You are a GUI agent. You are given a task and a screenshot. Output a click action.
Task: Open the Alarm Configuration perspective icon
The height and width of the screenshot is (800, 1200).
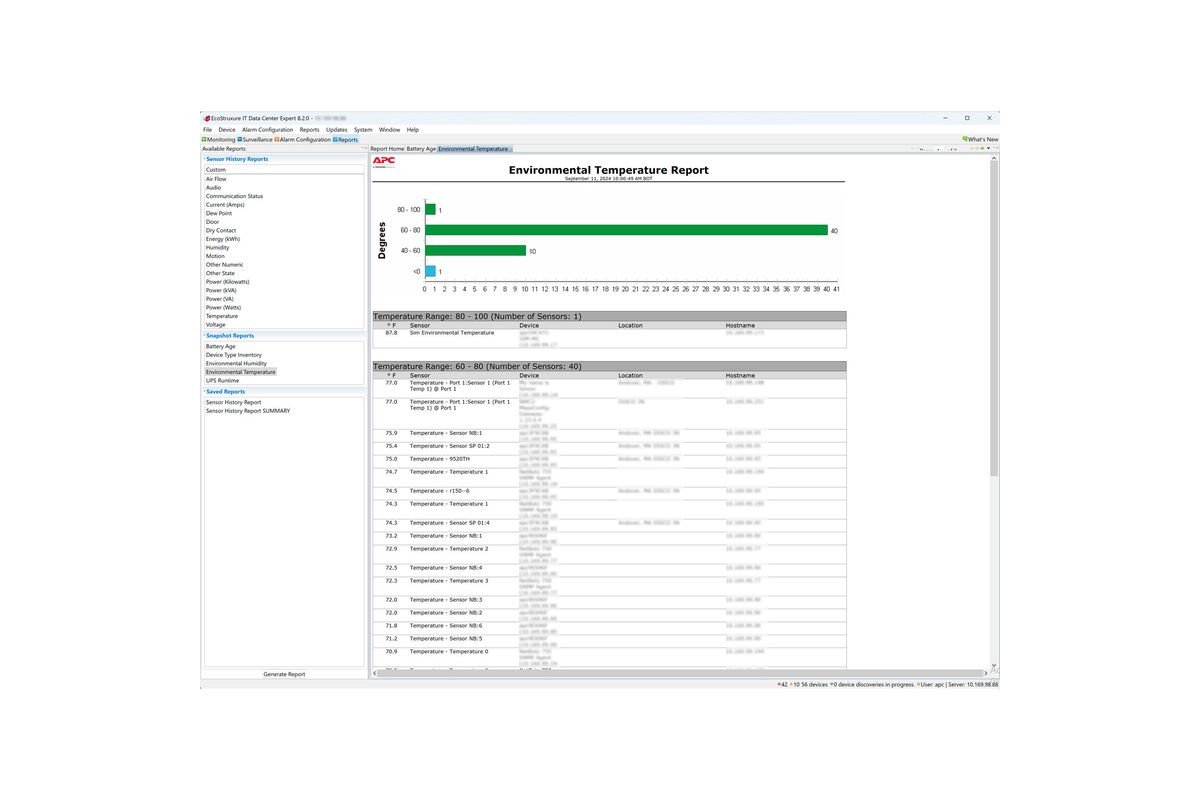pyautogui.click(x=277, y=140)
